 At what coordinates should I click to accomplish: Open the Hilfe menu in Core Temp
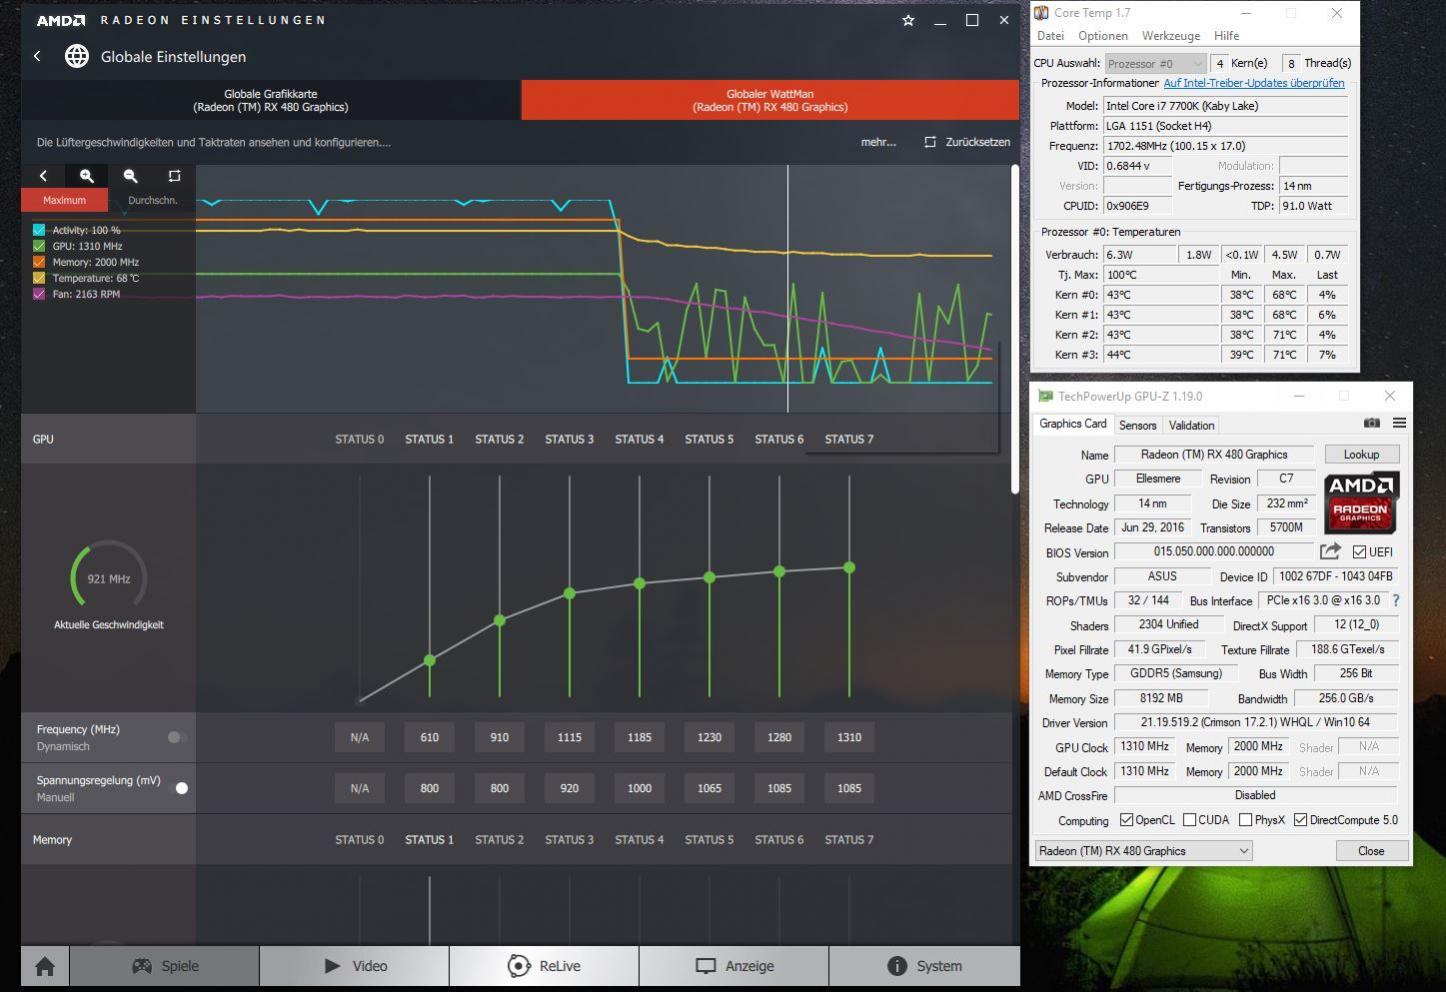click(1226, 36)
